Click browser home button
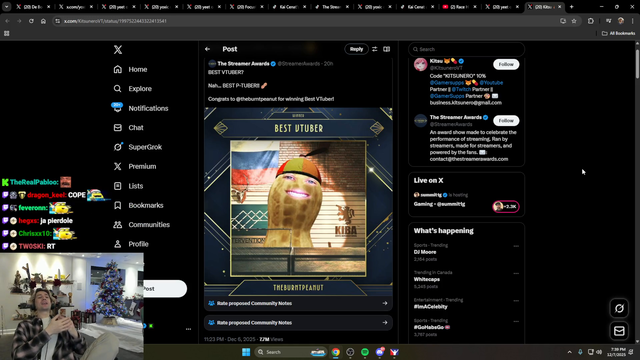This screenshot has height=360, width=640. [x=43, y=21]
